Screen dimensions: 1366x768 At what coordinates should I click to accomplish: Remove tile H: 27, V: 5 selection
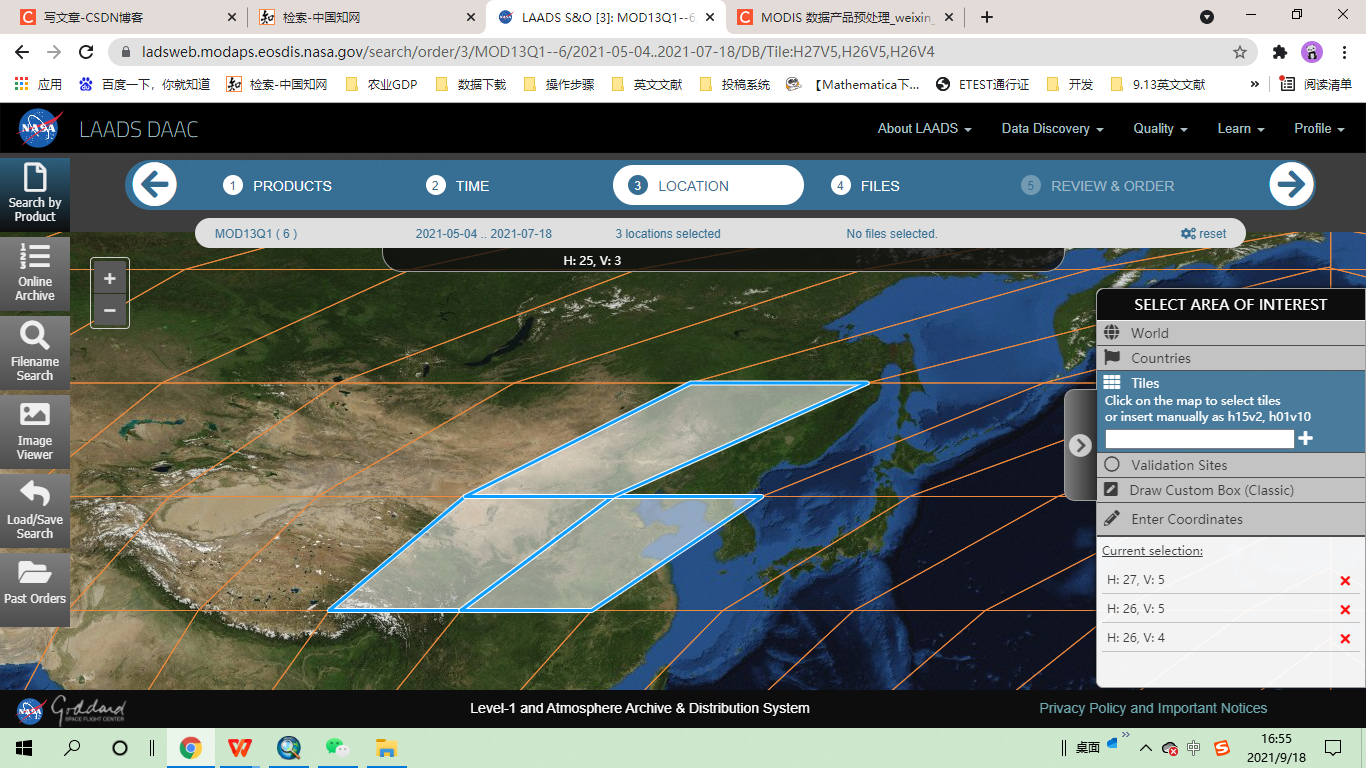coord(1345,579)
